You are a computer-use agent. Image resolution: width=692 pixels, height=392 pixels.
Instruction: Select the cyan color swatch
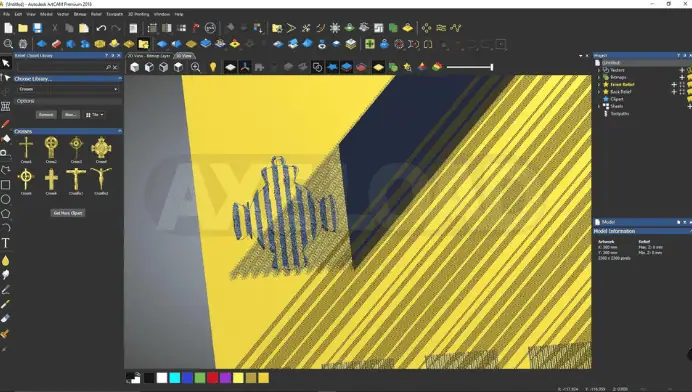[x=175, y=378]
